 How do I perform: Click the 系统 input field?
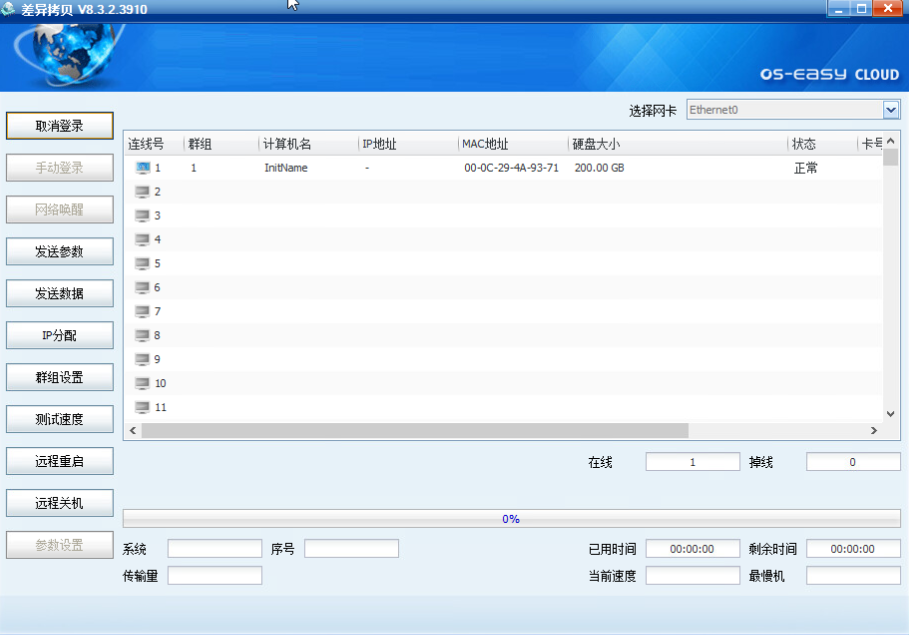pyautogui.click(x=214, y=549)
